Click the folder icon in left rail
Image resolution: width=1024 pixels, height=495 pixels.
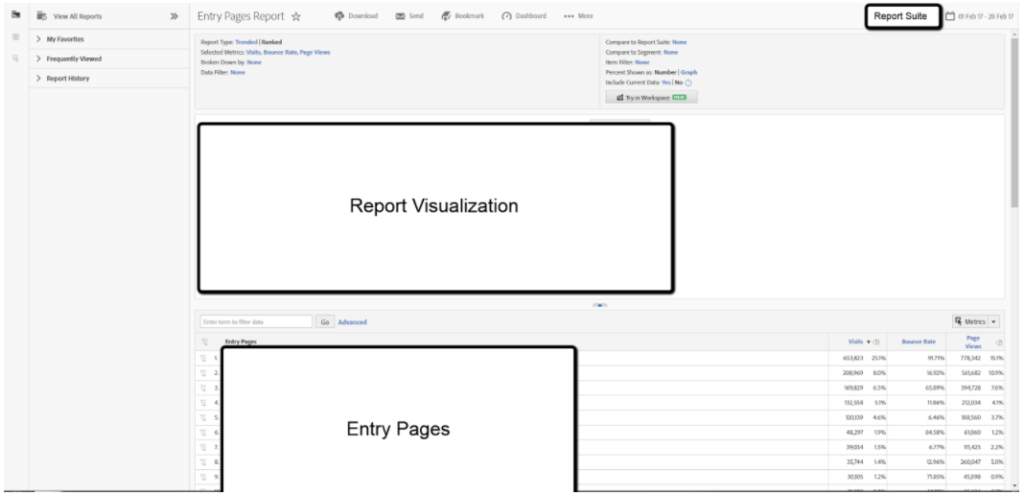tap(14, 16)
